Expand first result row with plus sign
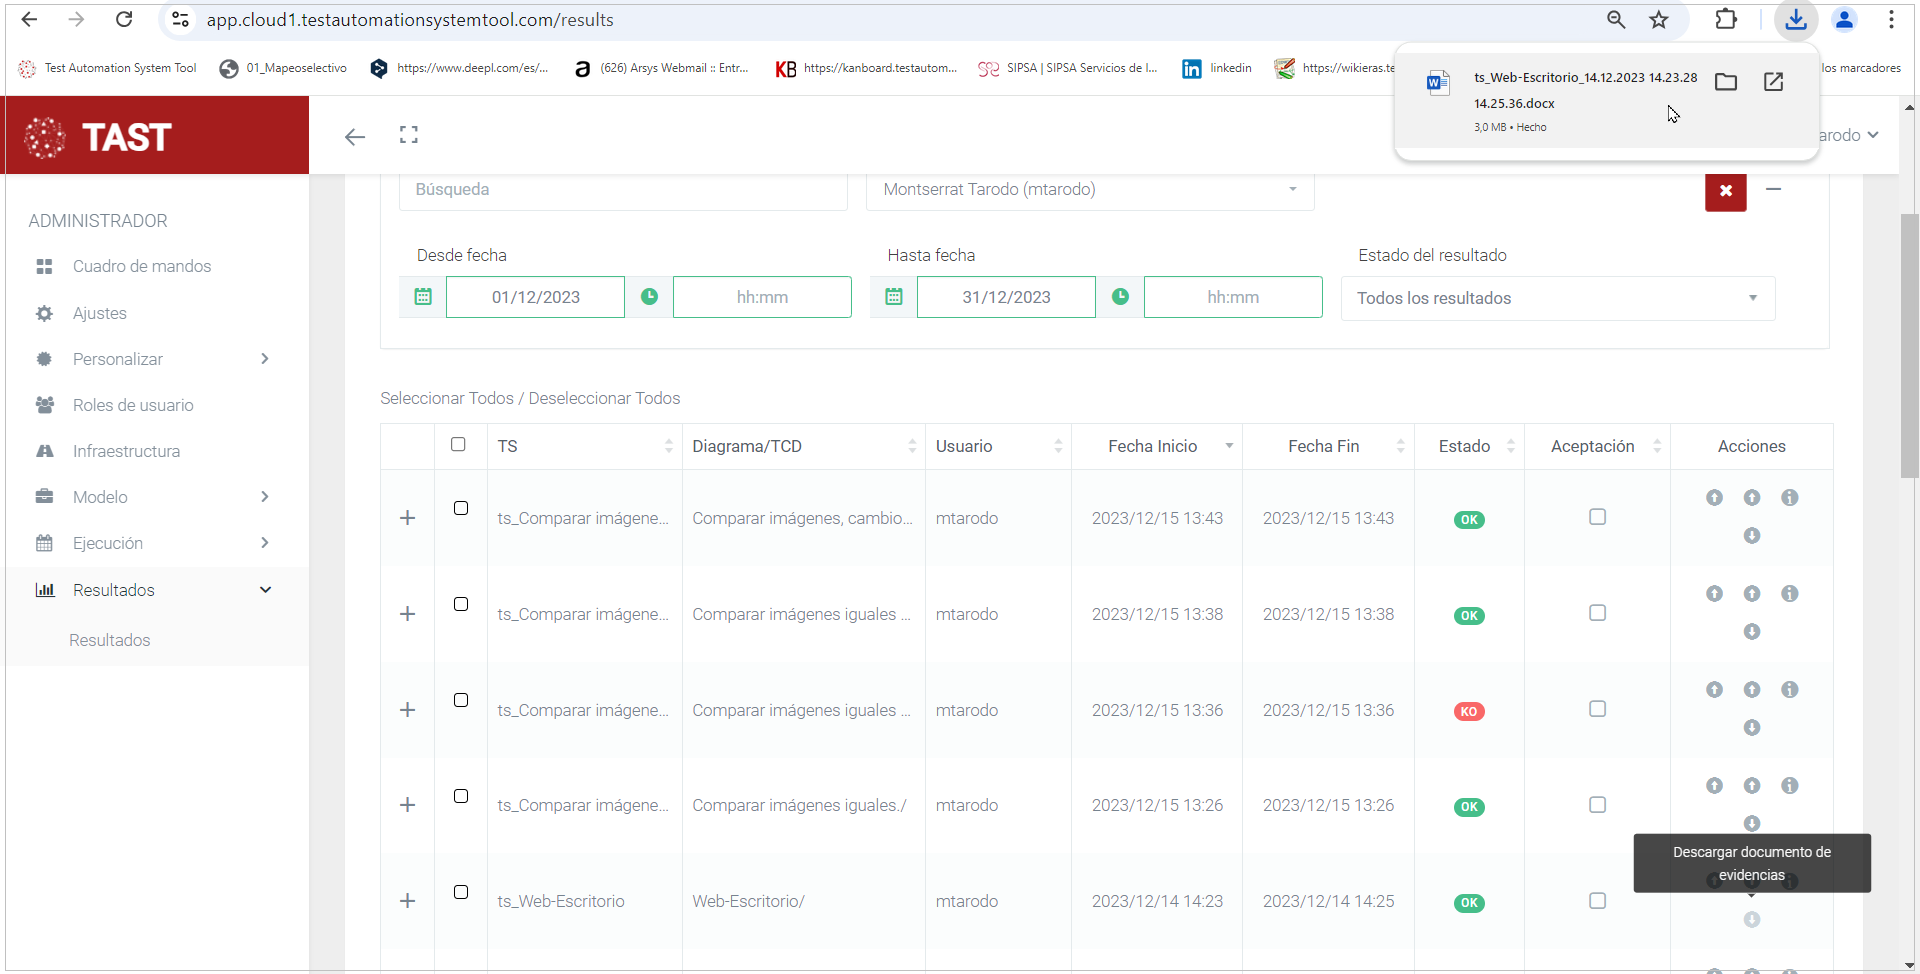 (407, 518)
